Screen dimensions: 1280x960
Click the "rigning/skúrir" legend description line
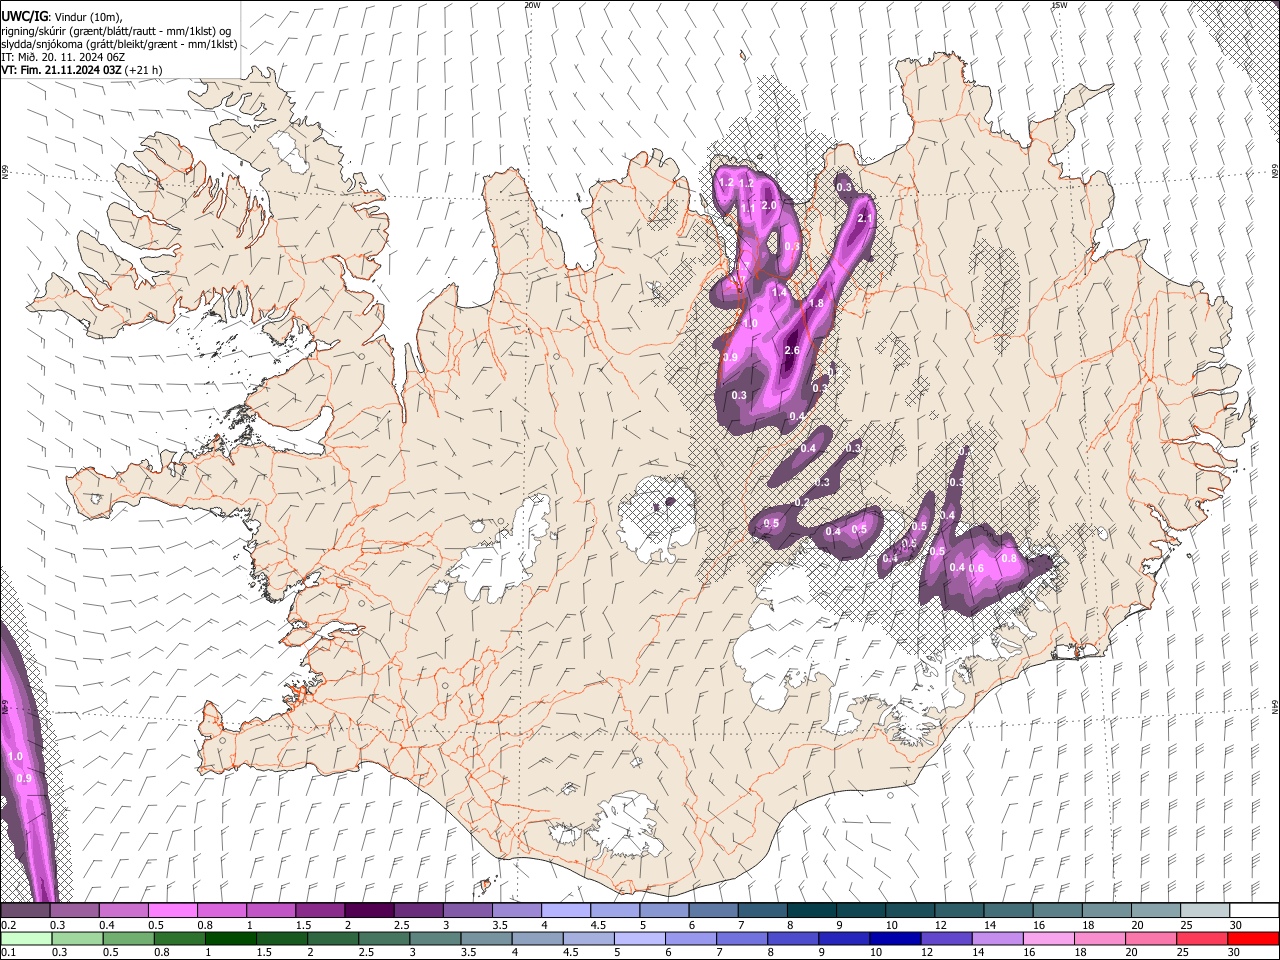coord(116,30)
